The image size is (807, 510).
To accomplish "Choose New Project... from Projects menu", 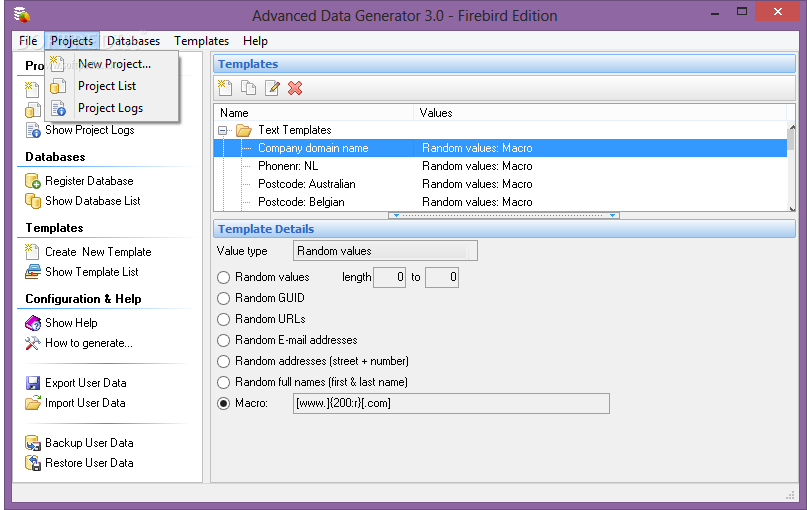I will click(112, 64).
